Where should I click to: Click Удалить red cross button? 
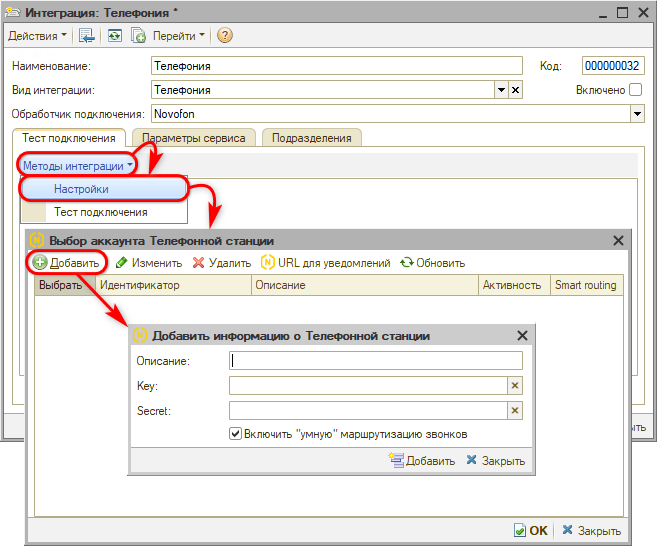pos(221,263)
